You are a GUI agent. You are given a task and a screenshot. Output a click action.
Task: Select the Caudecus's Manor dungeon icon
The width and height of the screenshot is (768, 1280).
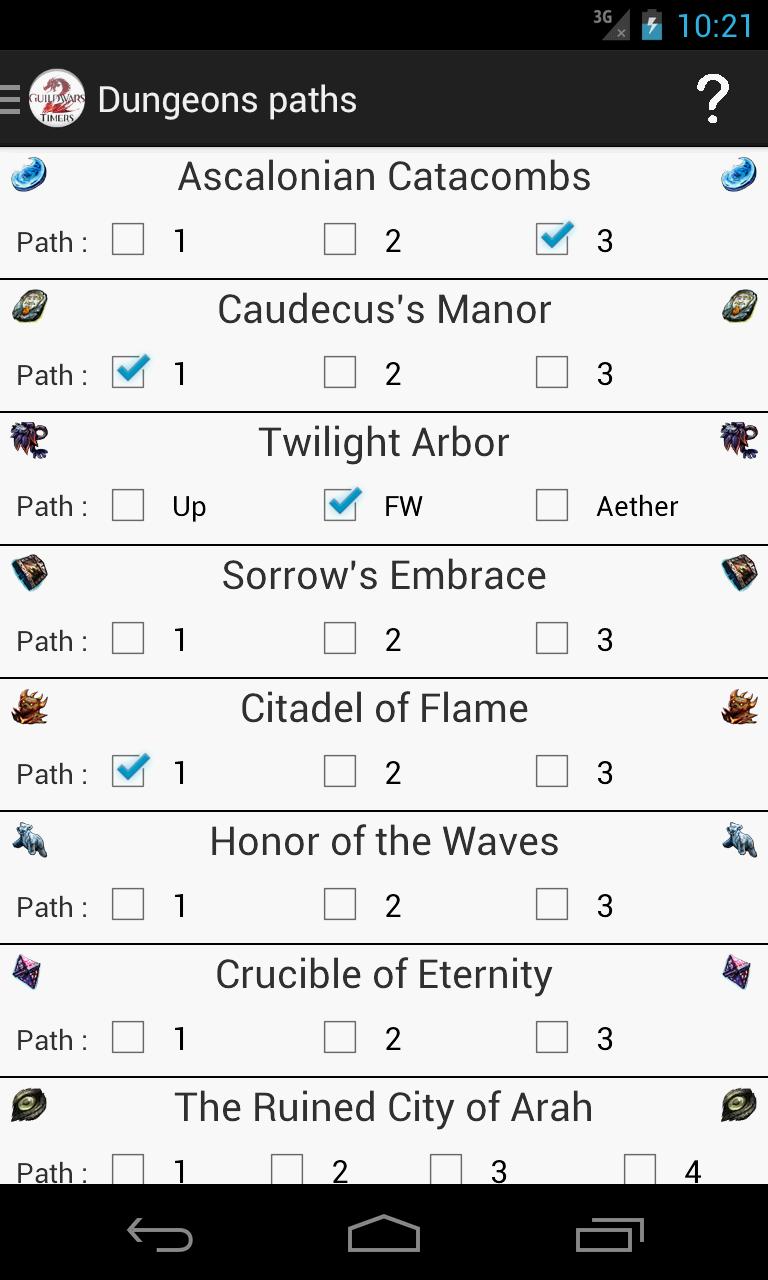click(30, 307)
